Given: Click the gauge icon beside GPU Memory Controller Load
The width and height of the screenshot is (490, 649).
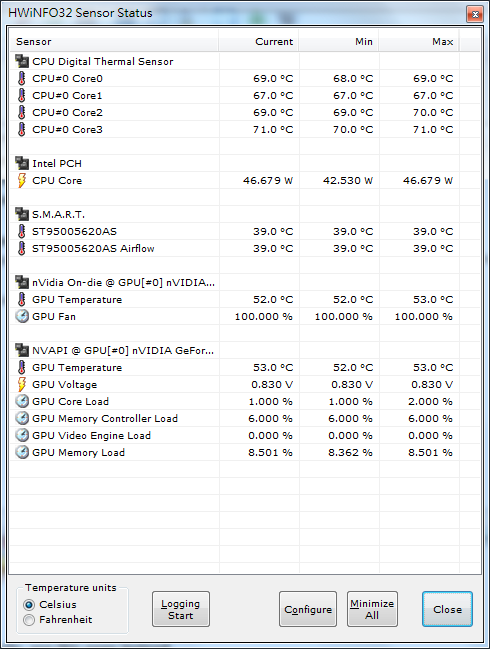Looking at the screenshot, I should (x=22, y=418).
